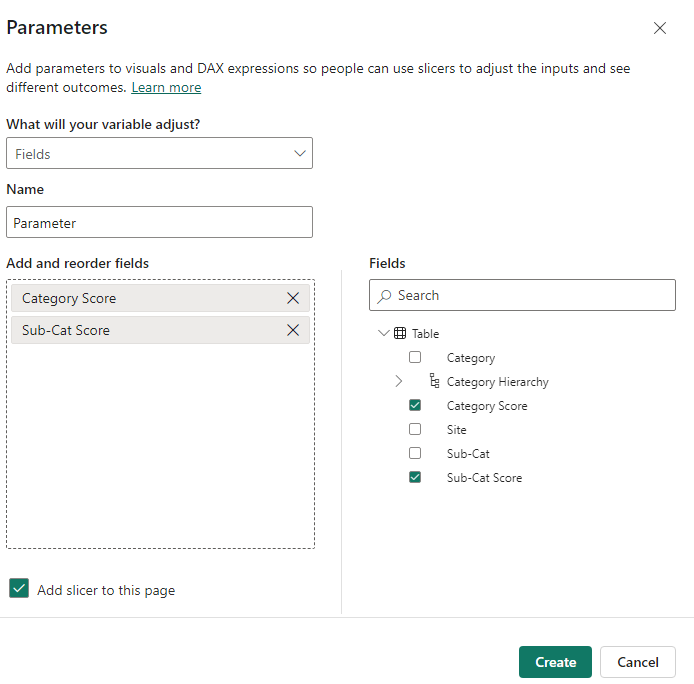The image size is (694, 684).
Task: Expand the Category Hierarchy chevron
Action: coord(398,381)
